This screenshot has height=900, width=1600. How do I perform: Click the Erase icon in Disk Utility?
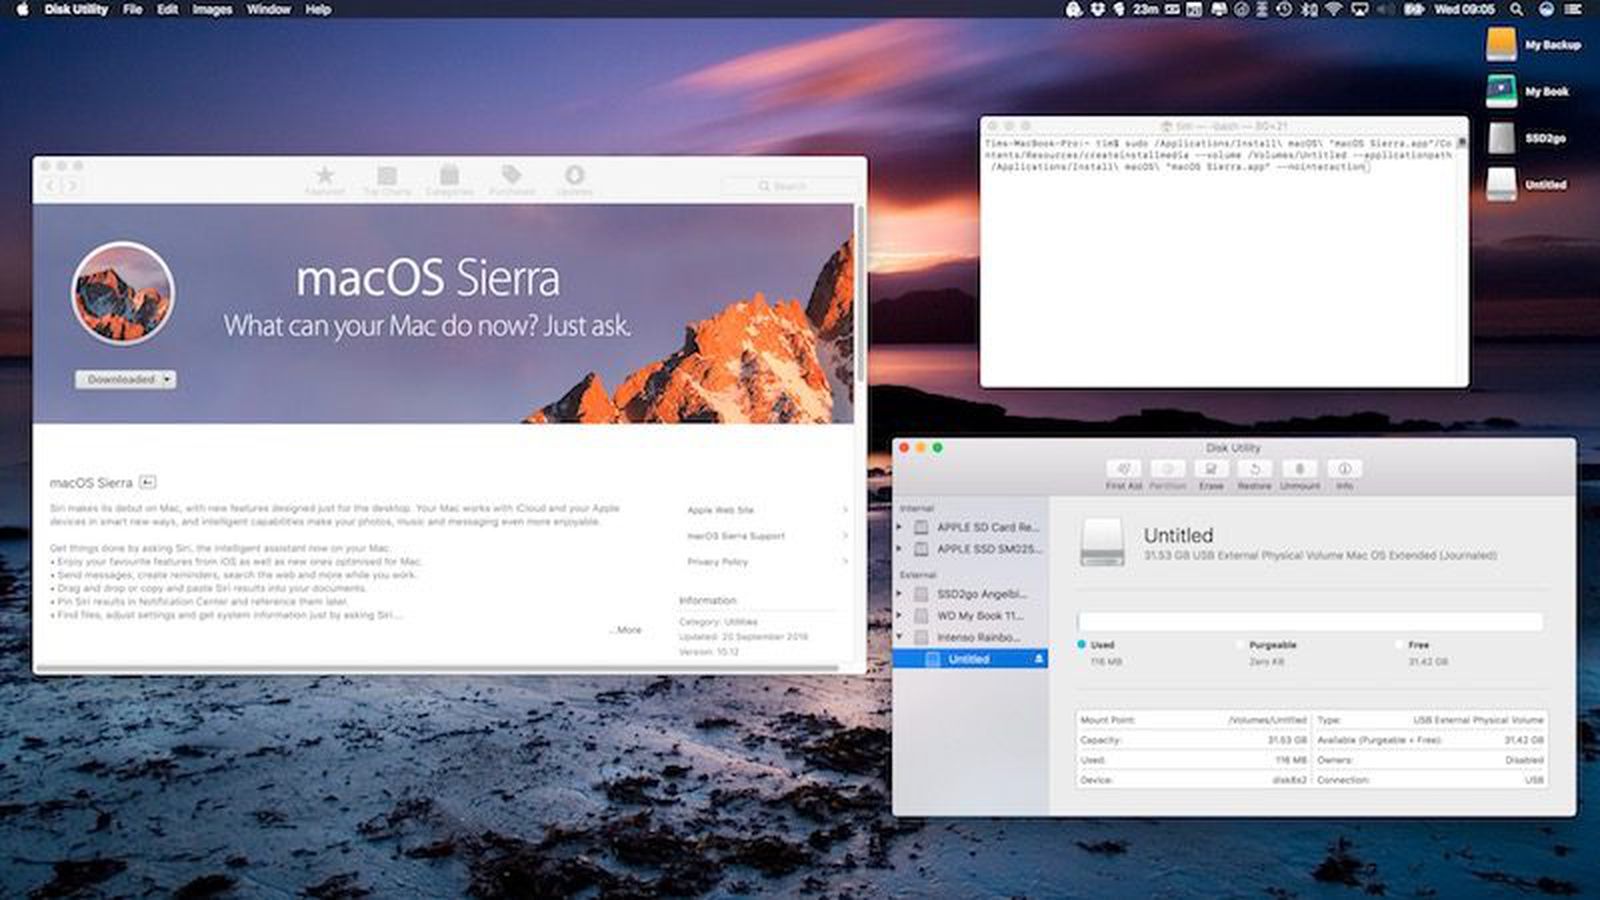pyautogui.click(x=1211, y=470)
